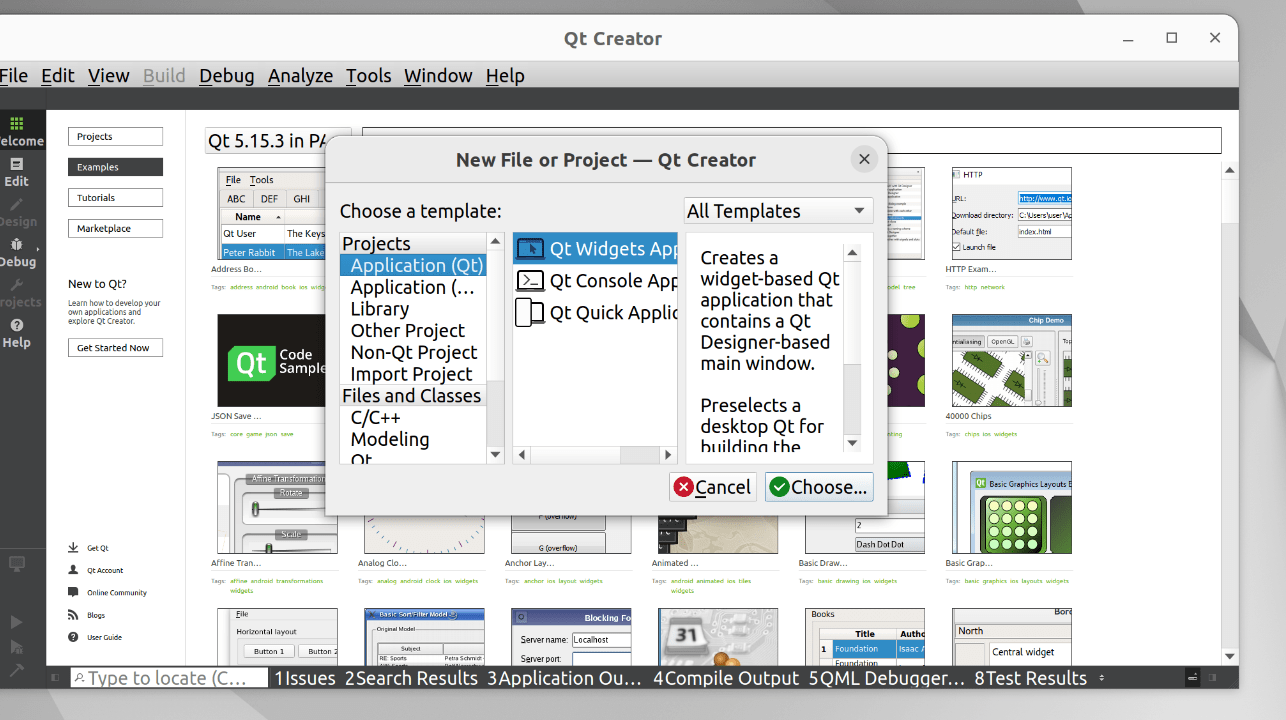Open the Debug menu
Screen dimensions: 1286x720
(227, 76)
